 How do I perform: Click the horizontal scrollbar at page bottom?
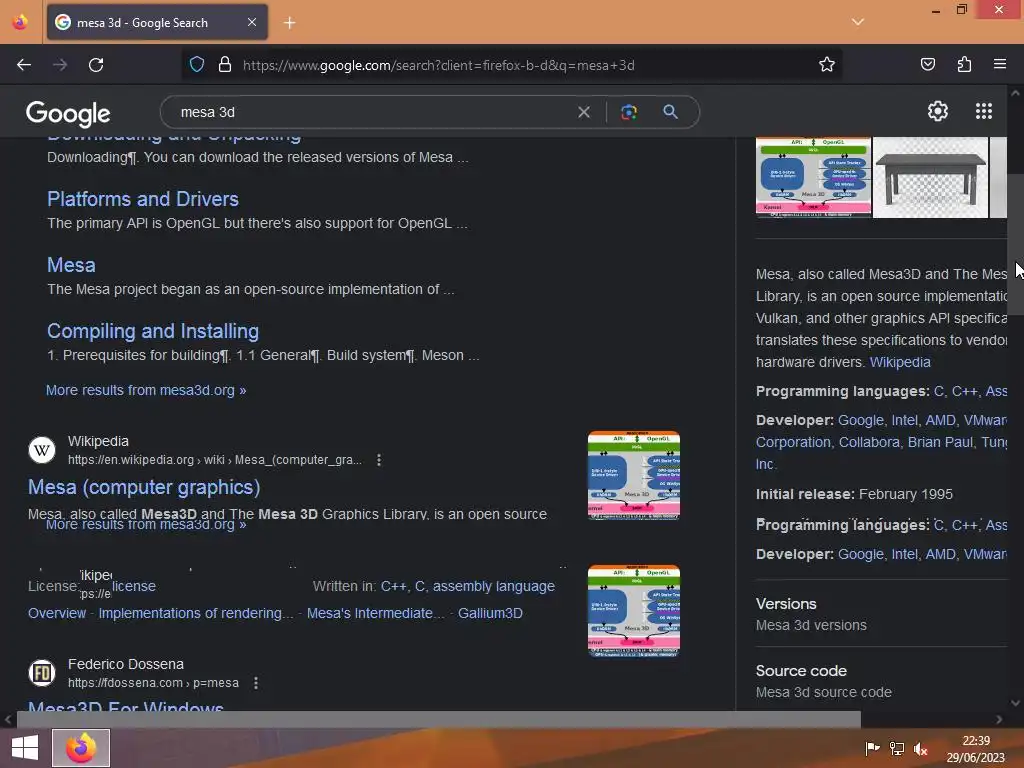(x=438, y=719)
